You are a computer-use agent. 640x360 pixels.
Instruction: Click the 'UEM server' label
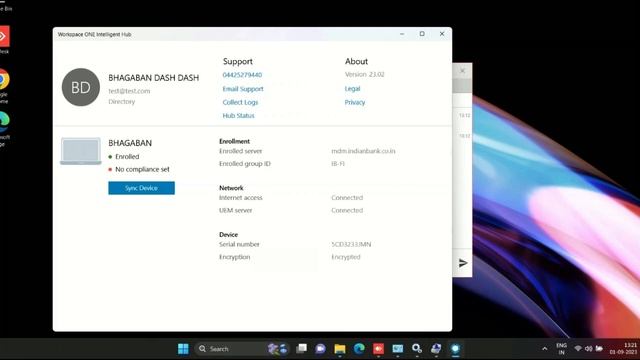point(236,210)
